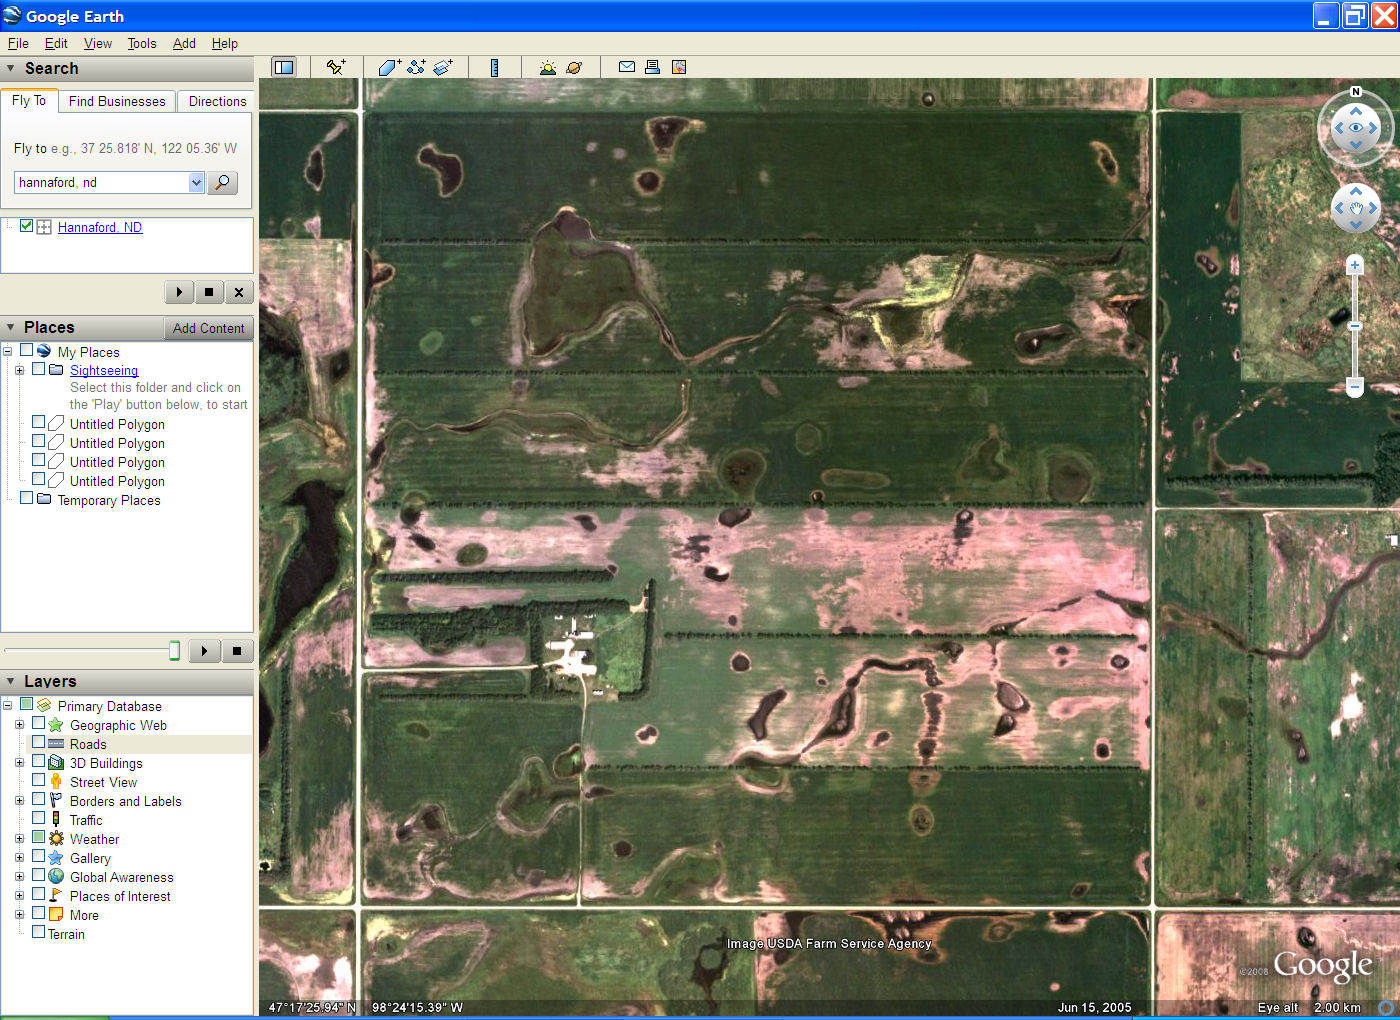The height and width of the screenshot is (1020, 1400).
Task: Click the Move hand joystick control
Action: [1356, 208]
